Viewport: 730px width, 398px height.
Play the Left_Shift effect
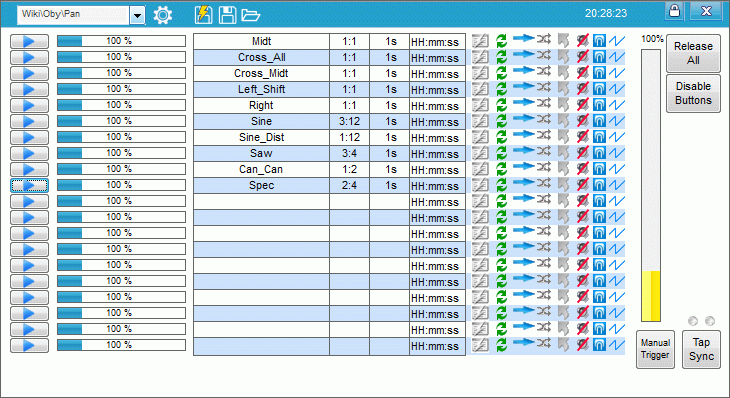pos(29,89)
